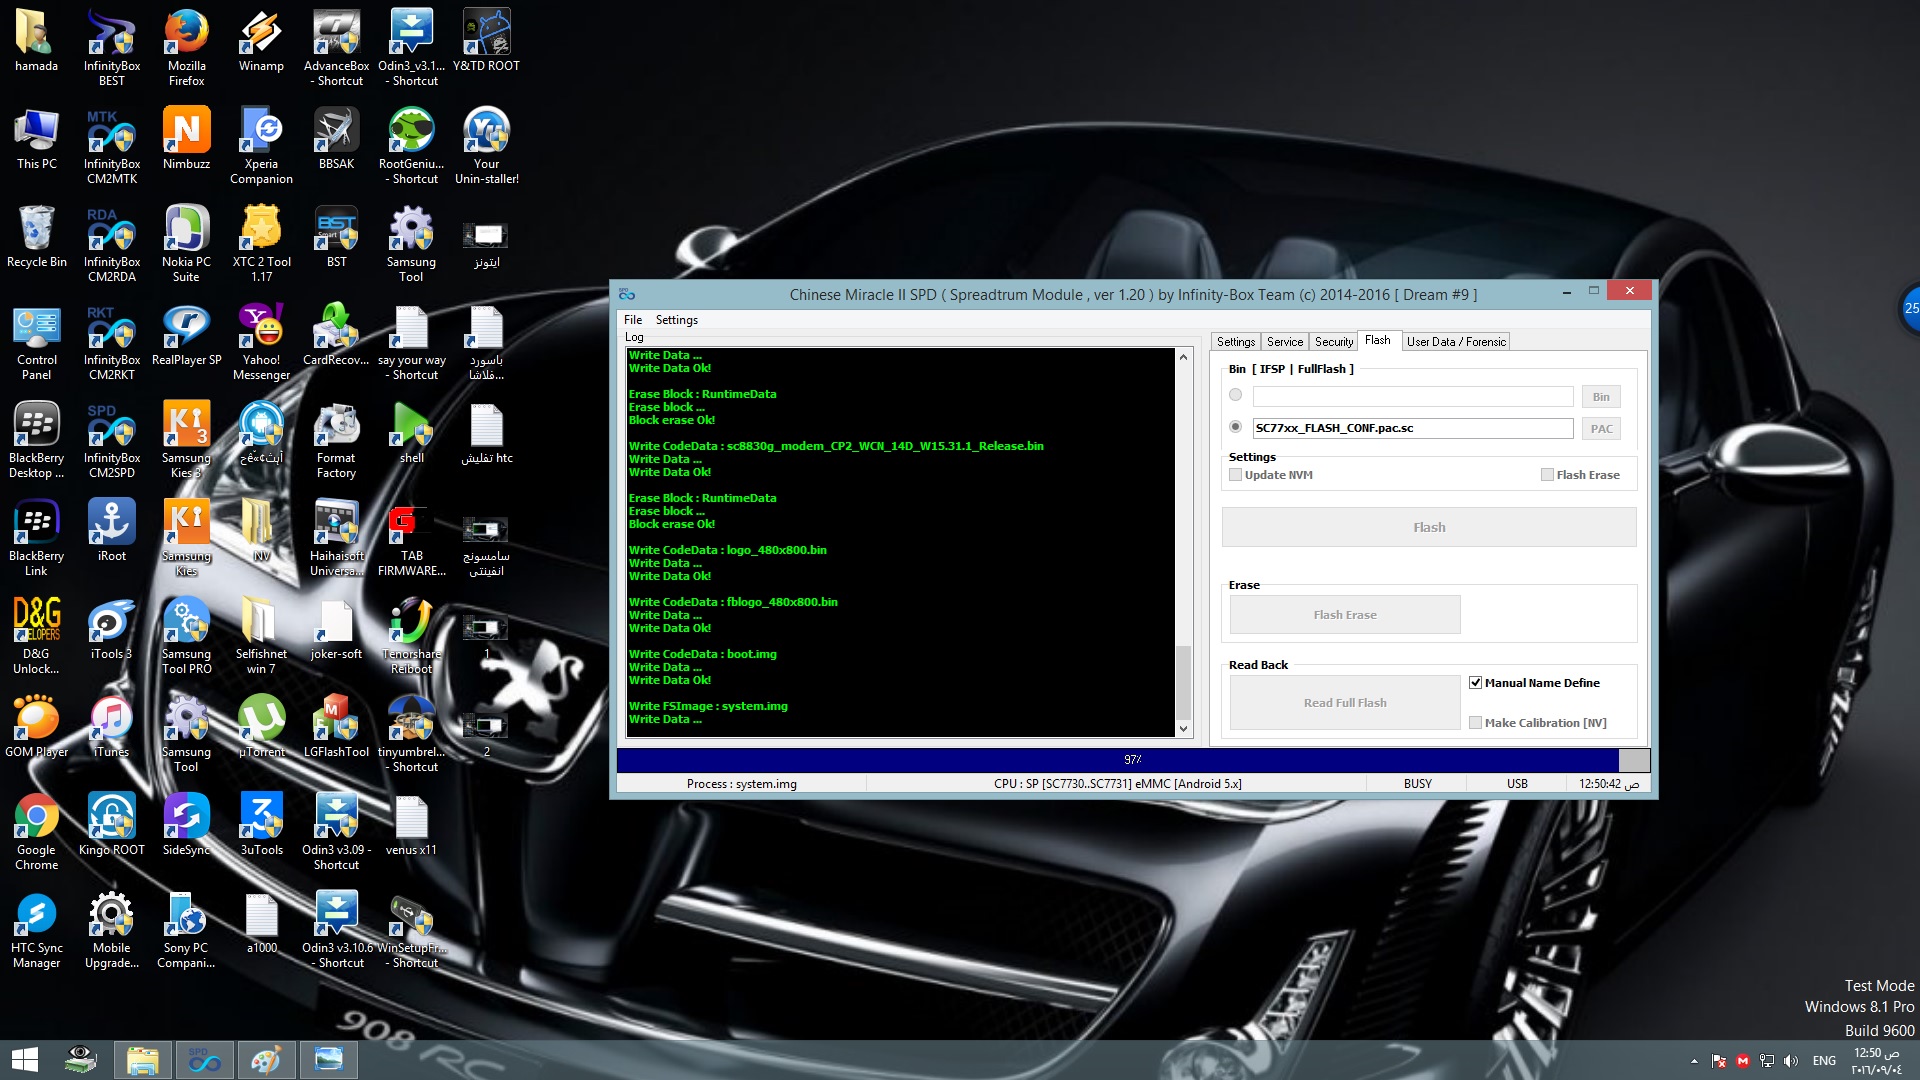Click 'Process : system.img' status text
The image size is (1920, 1080).
pos(742,784)
